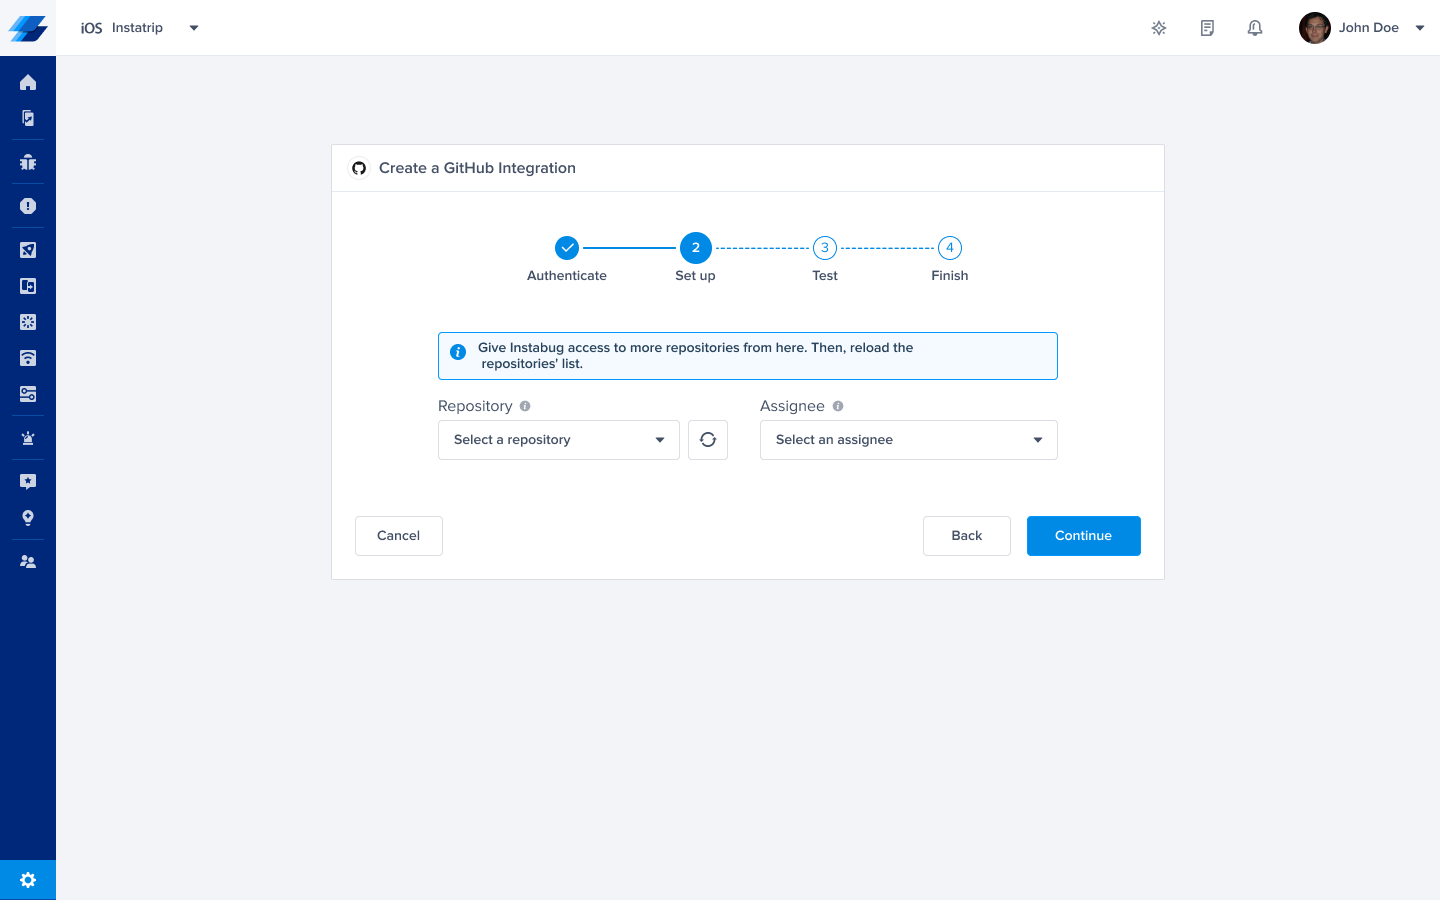
Task: Open the UI hangs spinner icon in sidebar
Action: pyautogui.click(x=28, y=322)
